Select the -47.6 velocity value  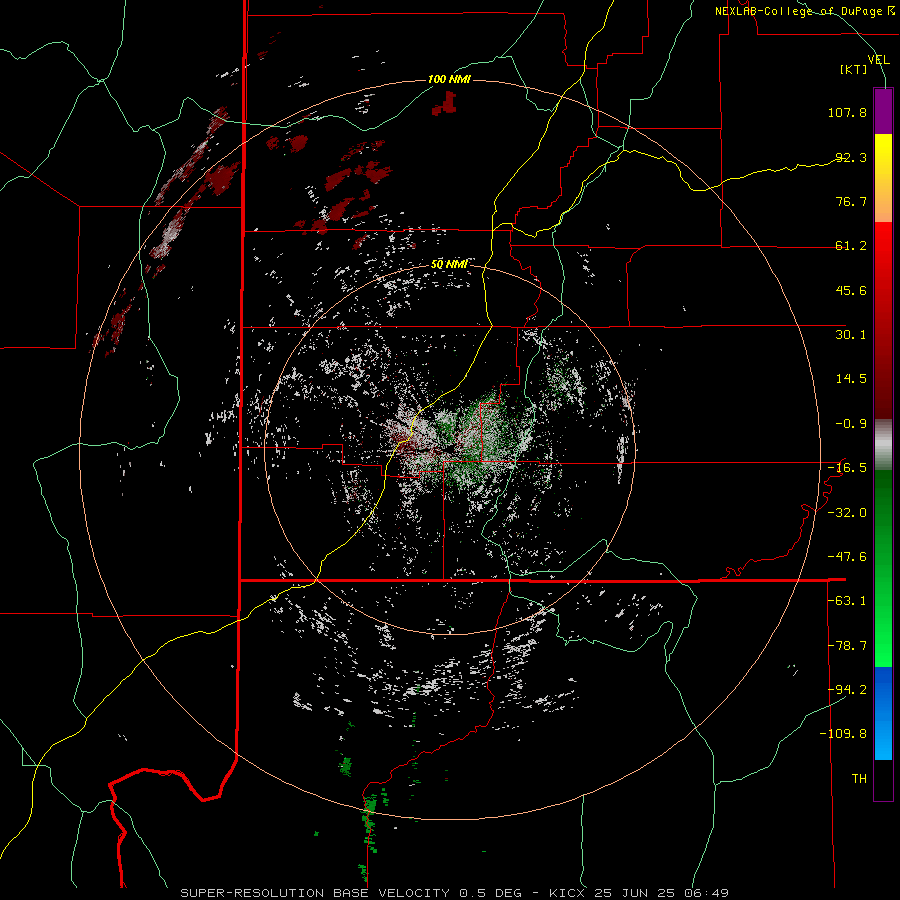[x=847, y=557]
